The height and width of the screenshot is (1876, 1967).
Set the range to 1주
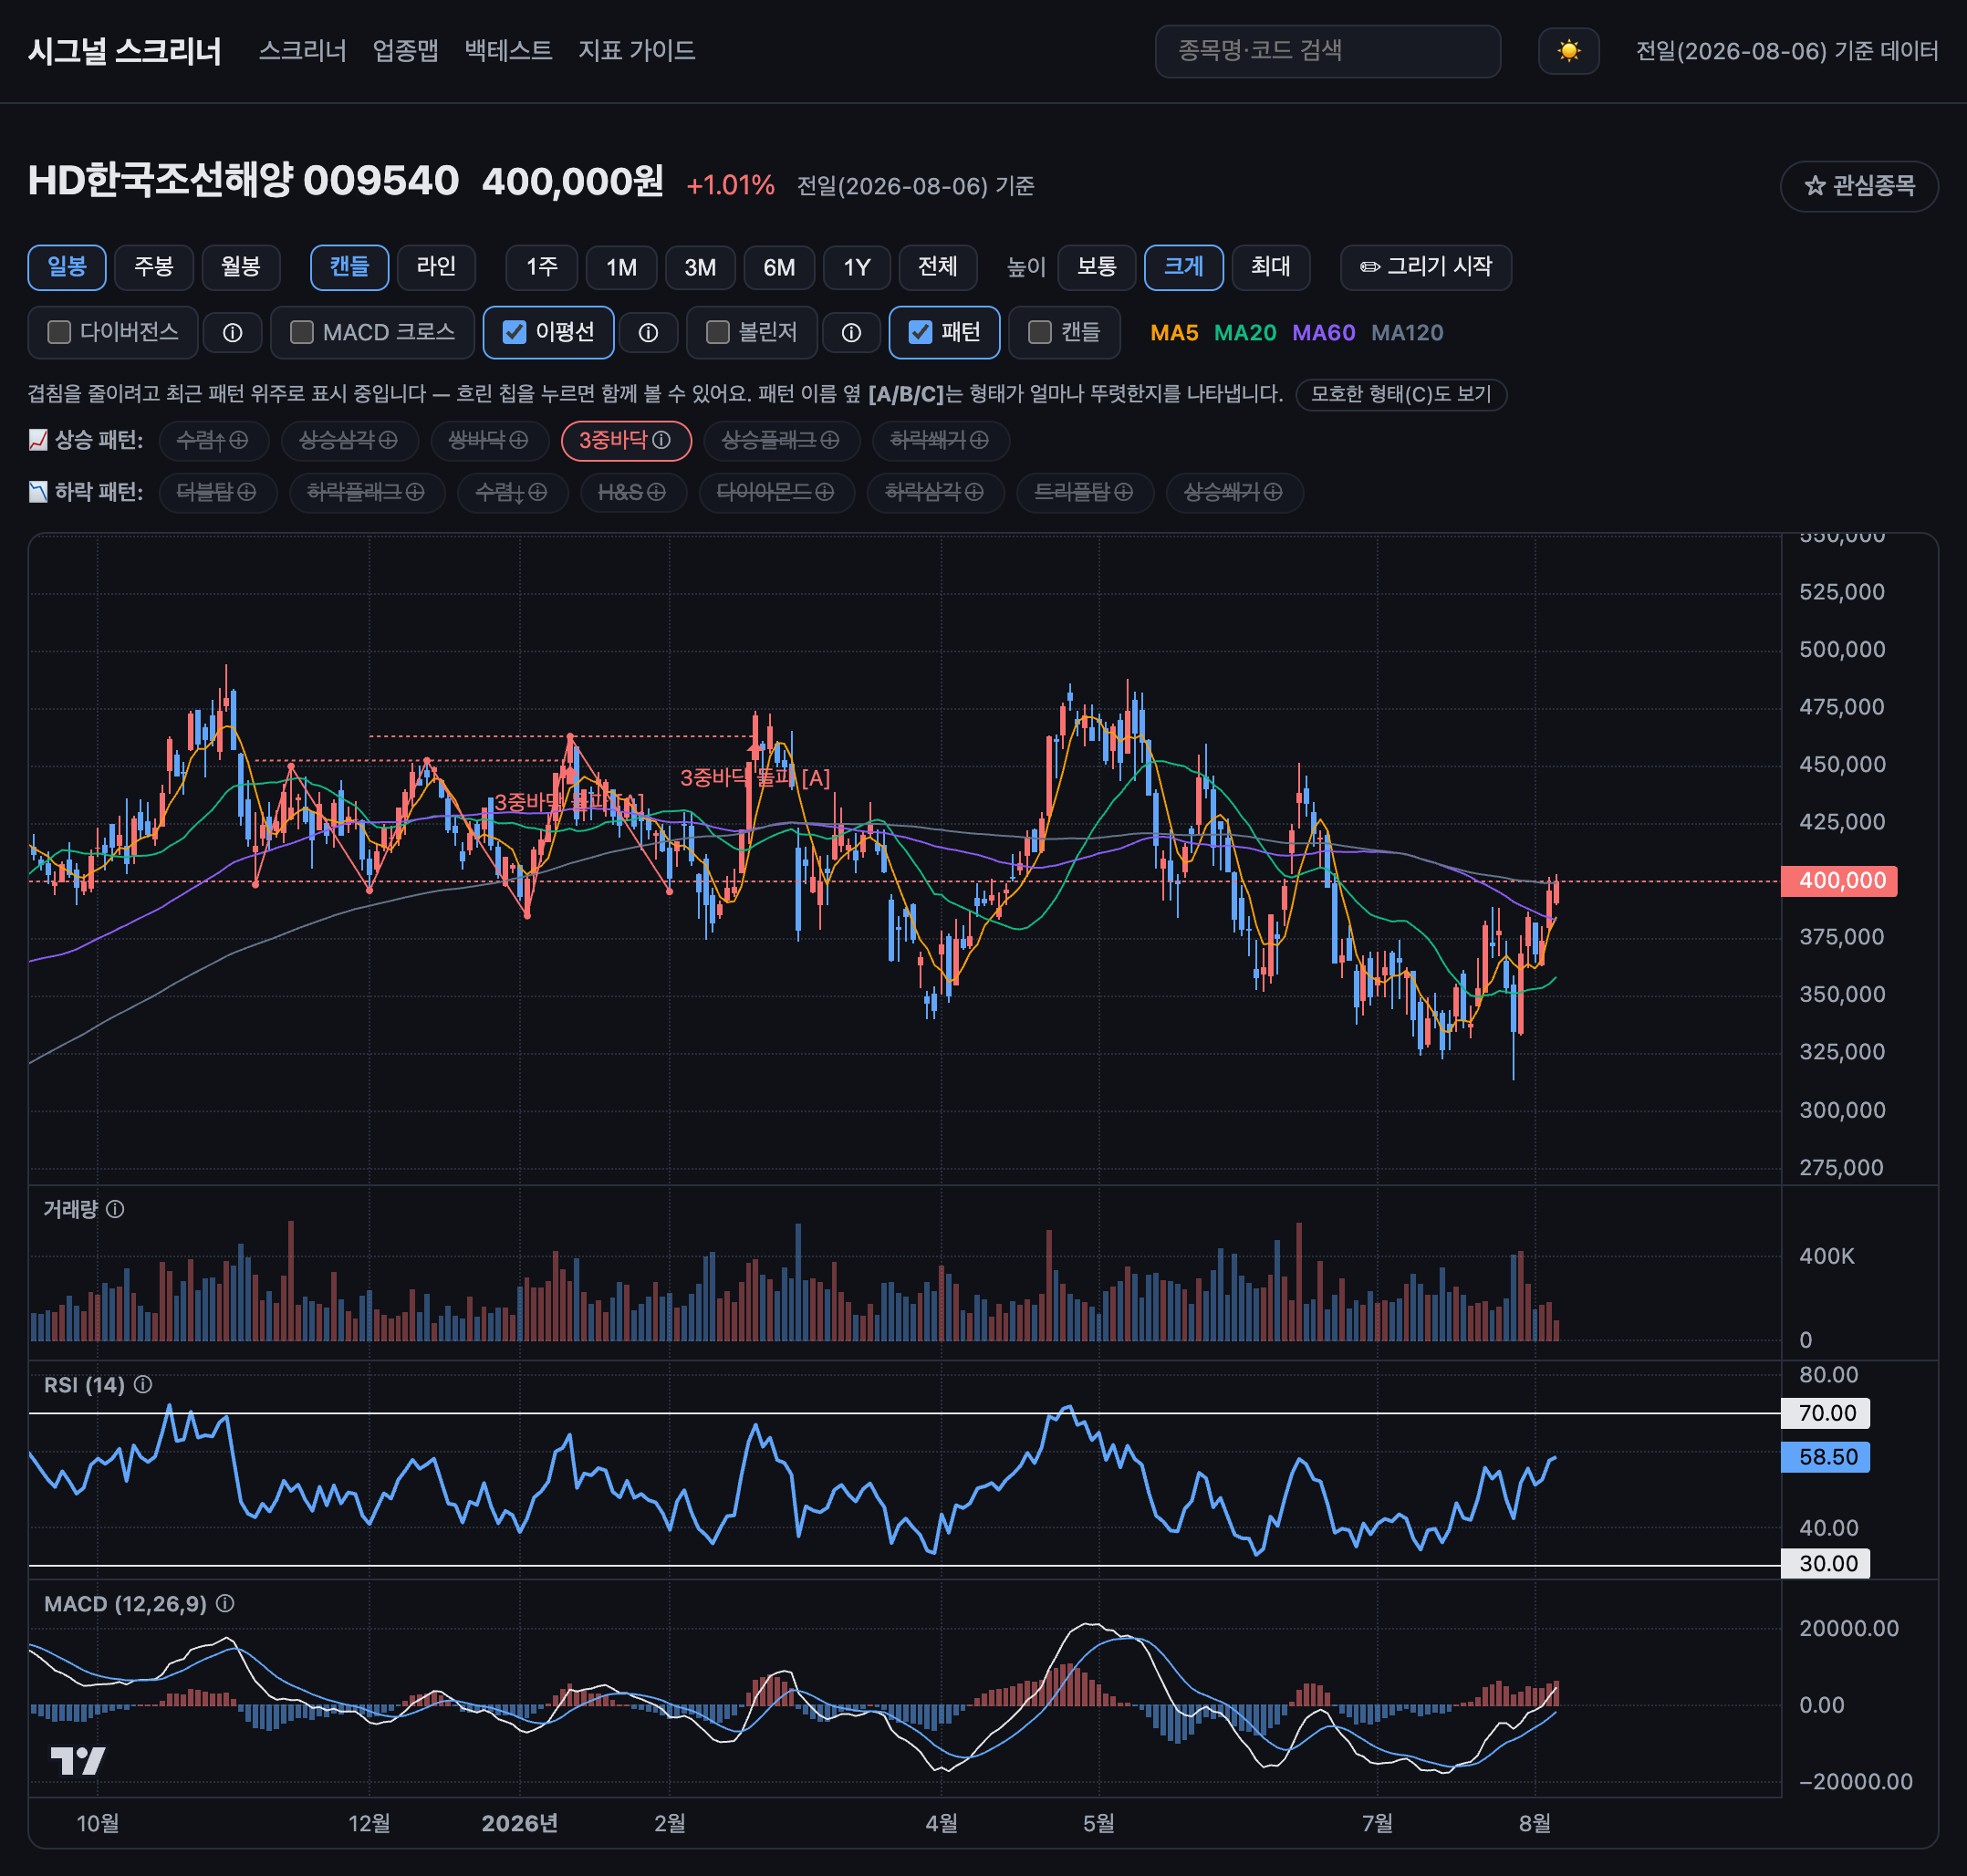(x=542, y=267)
